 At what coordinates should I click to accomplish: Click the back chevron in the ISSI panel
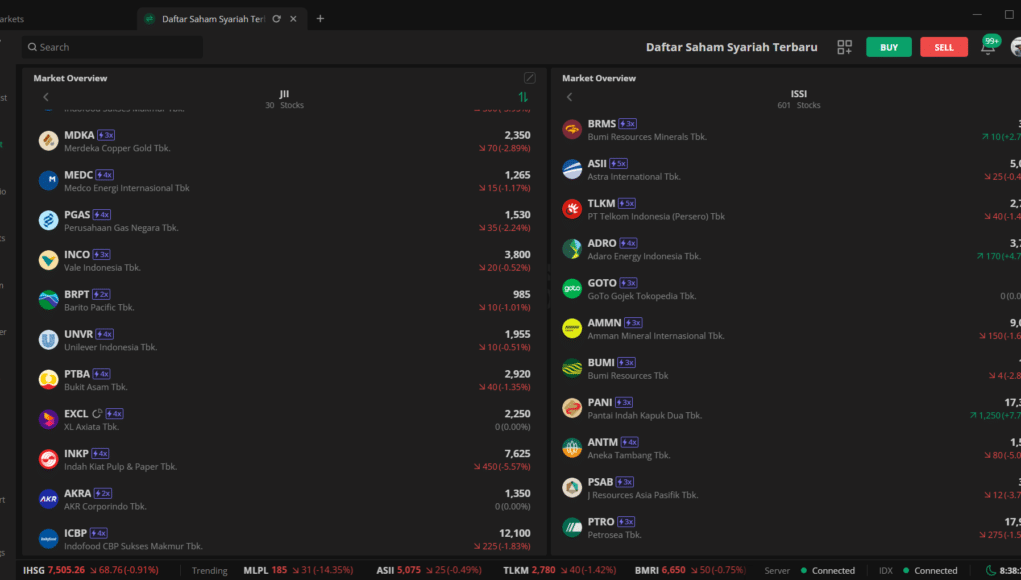pyautogui.click(x=569, y=96)
